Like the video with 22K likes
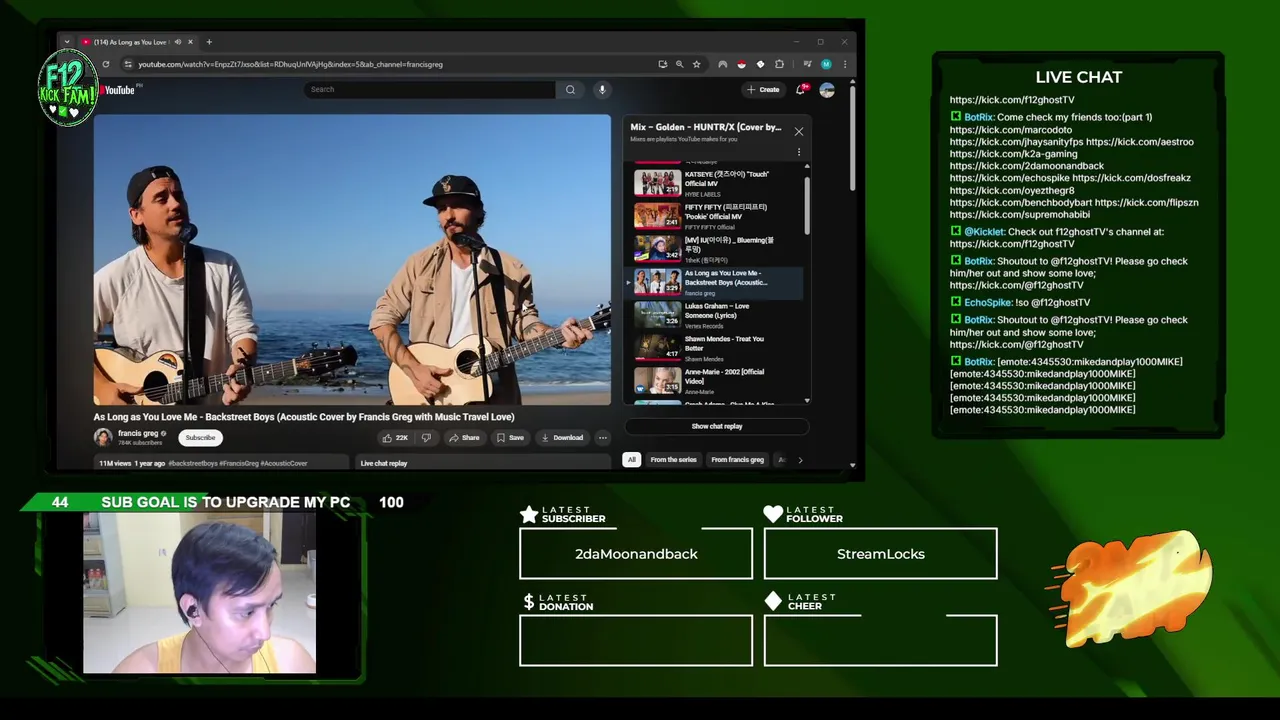Image resolution: width=1280 pixels, height=720 pixels. [x=396, y=437]
